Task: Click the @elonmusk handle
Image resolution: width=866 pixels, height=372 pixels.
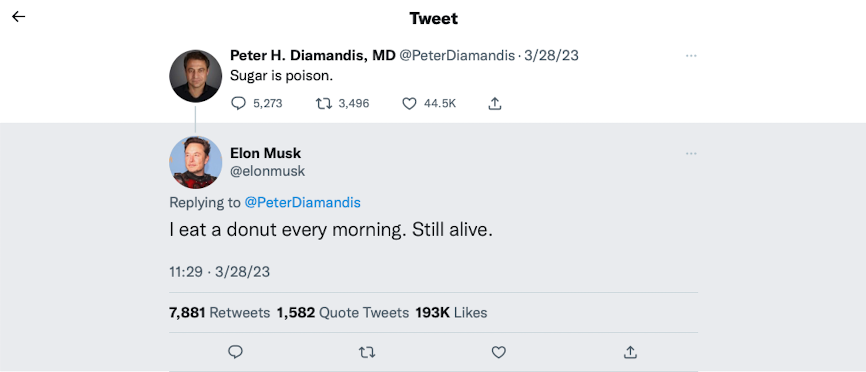Action: click(267, 171)
